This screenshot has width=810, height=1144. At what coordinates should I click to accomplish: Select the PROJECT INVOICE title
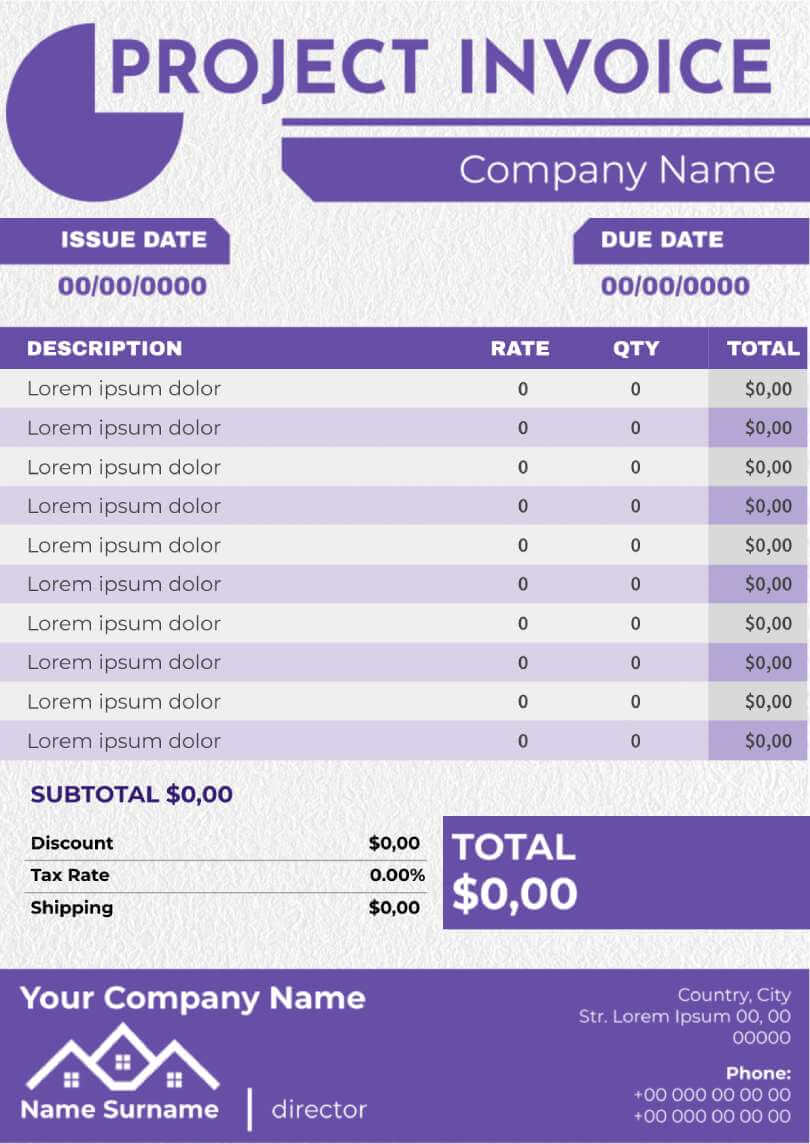coord(440,68)
